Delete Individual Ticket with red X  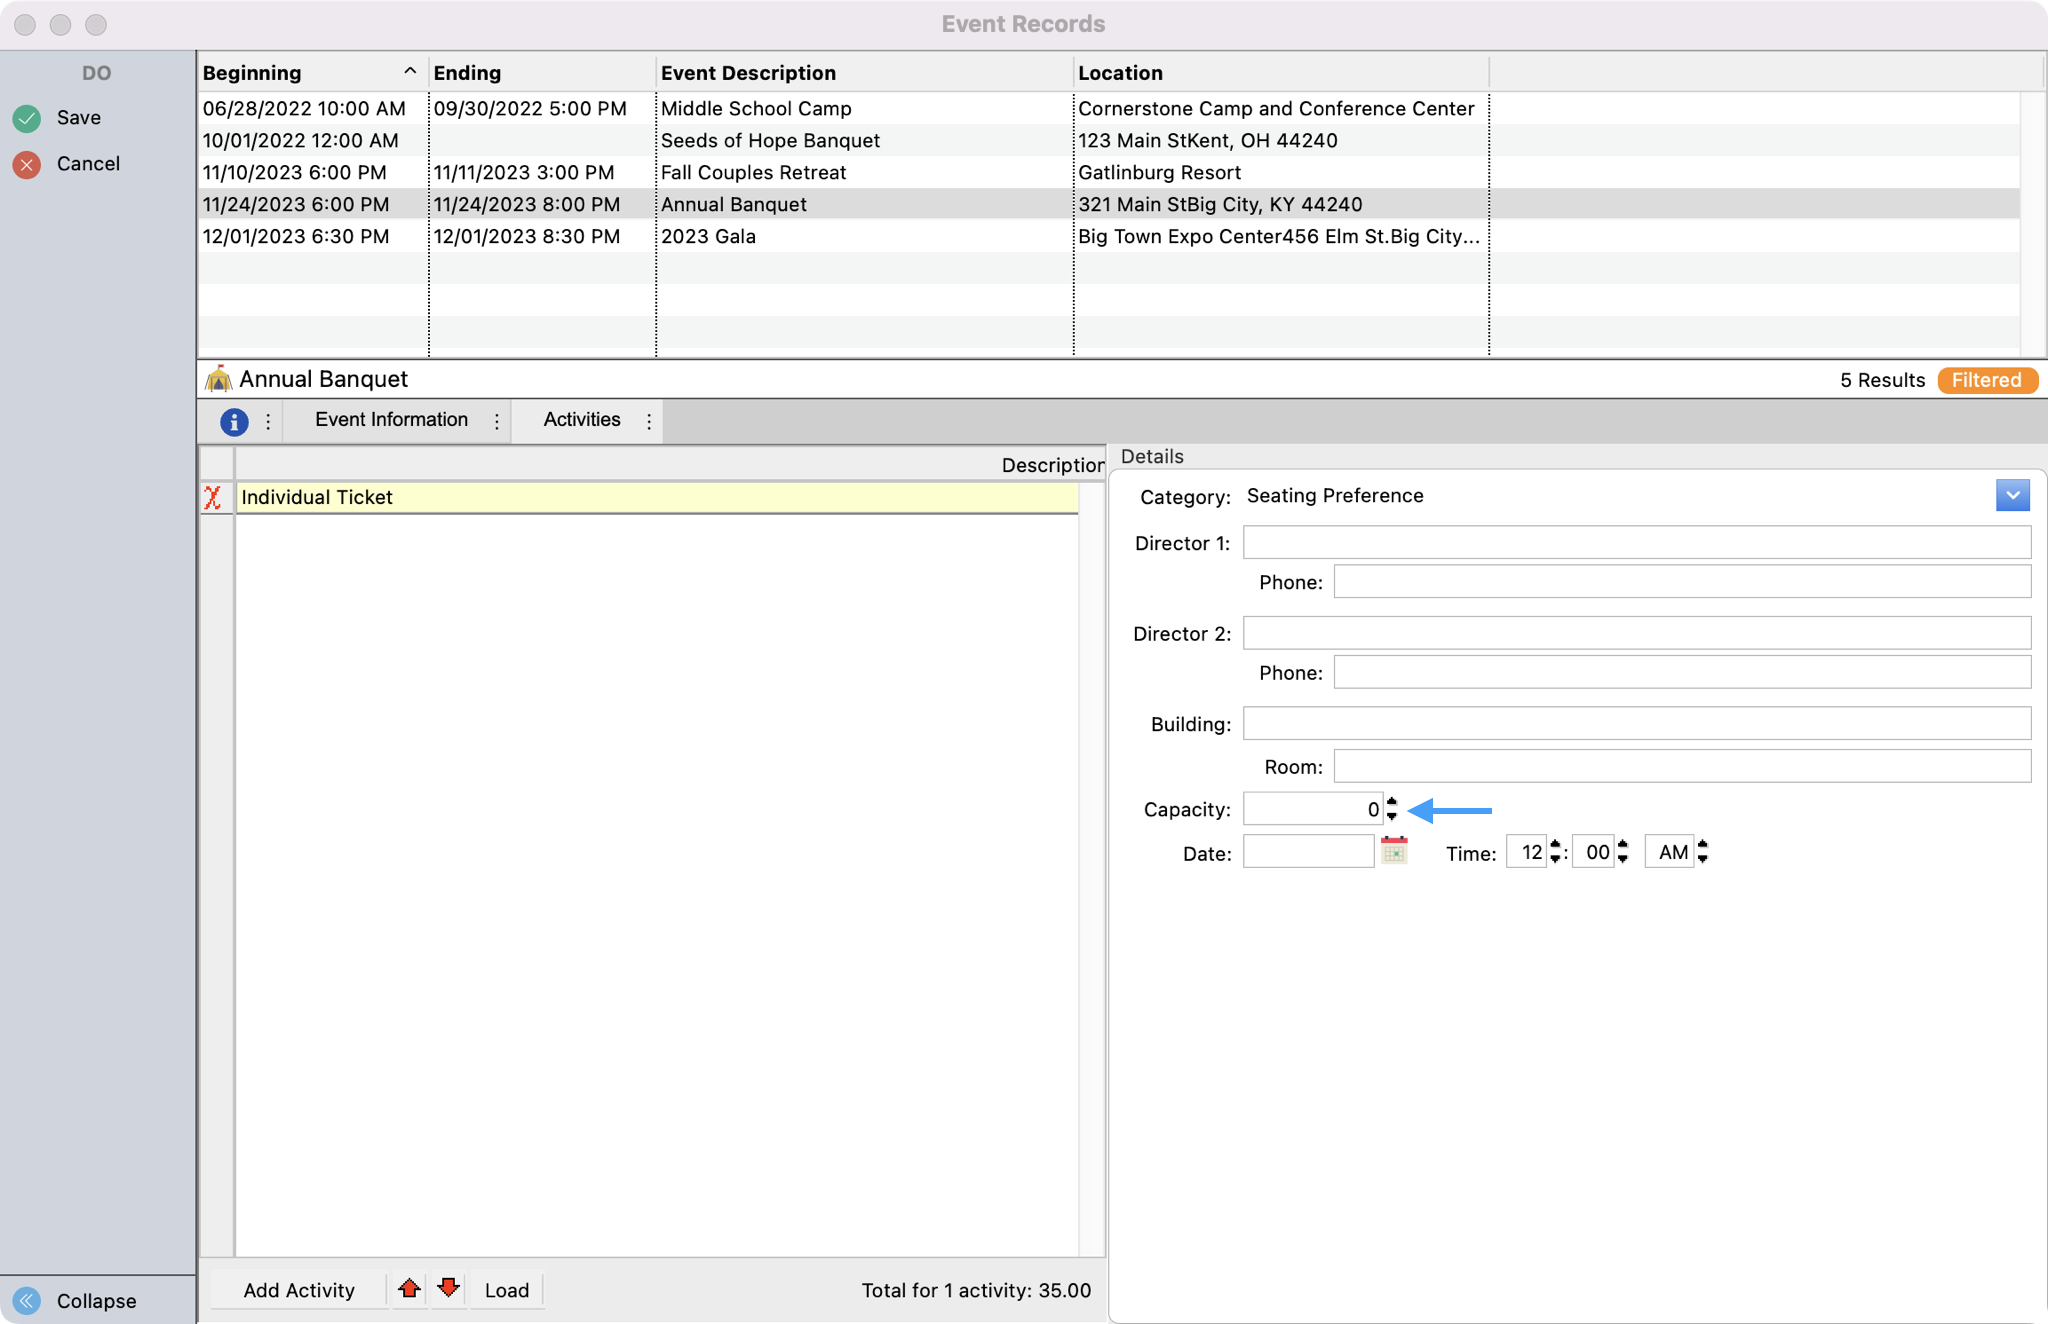[x=213, y=497]
